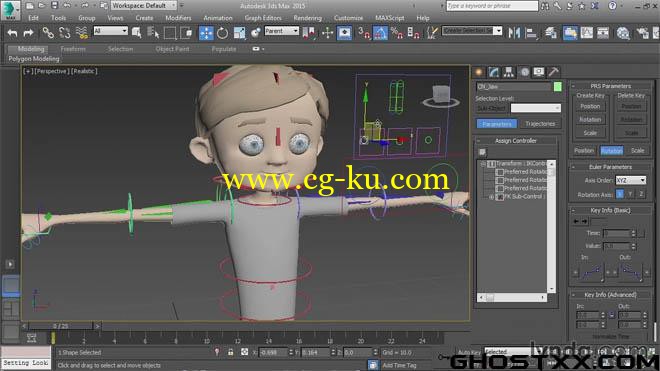Open the Motion command panel tab
This screenshot has width=660, height=371.
[524, 72]
